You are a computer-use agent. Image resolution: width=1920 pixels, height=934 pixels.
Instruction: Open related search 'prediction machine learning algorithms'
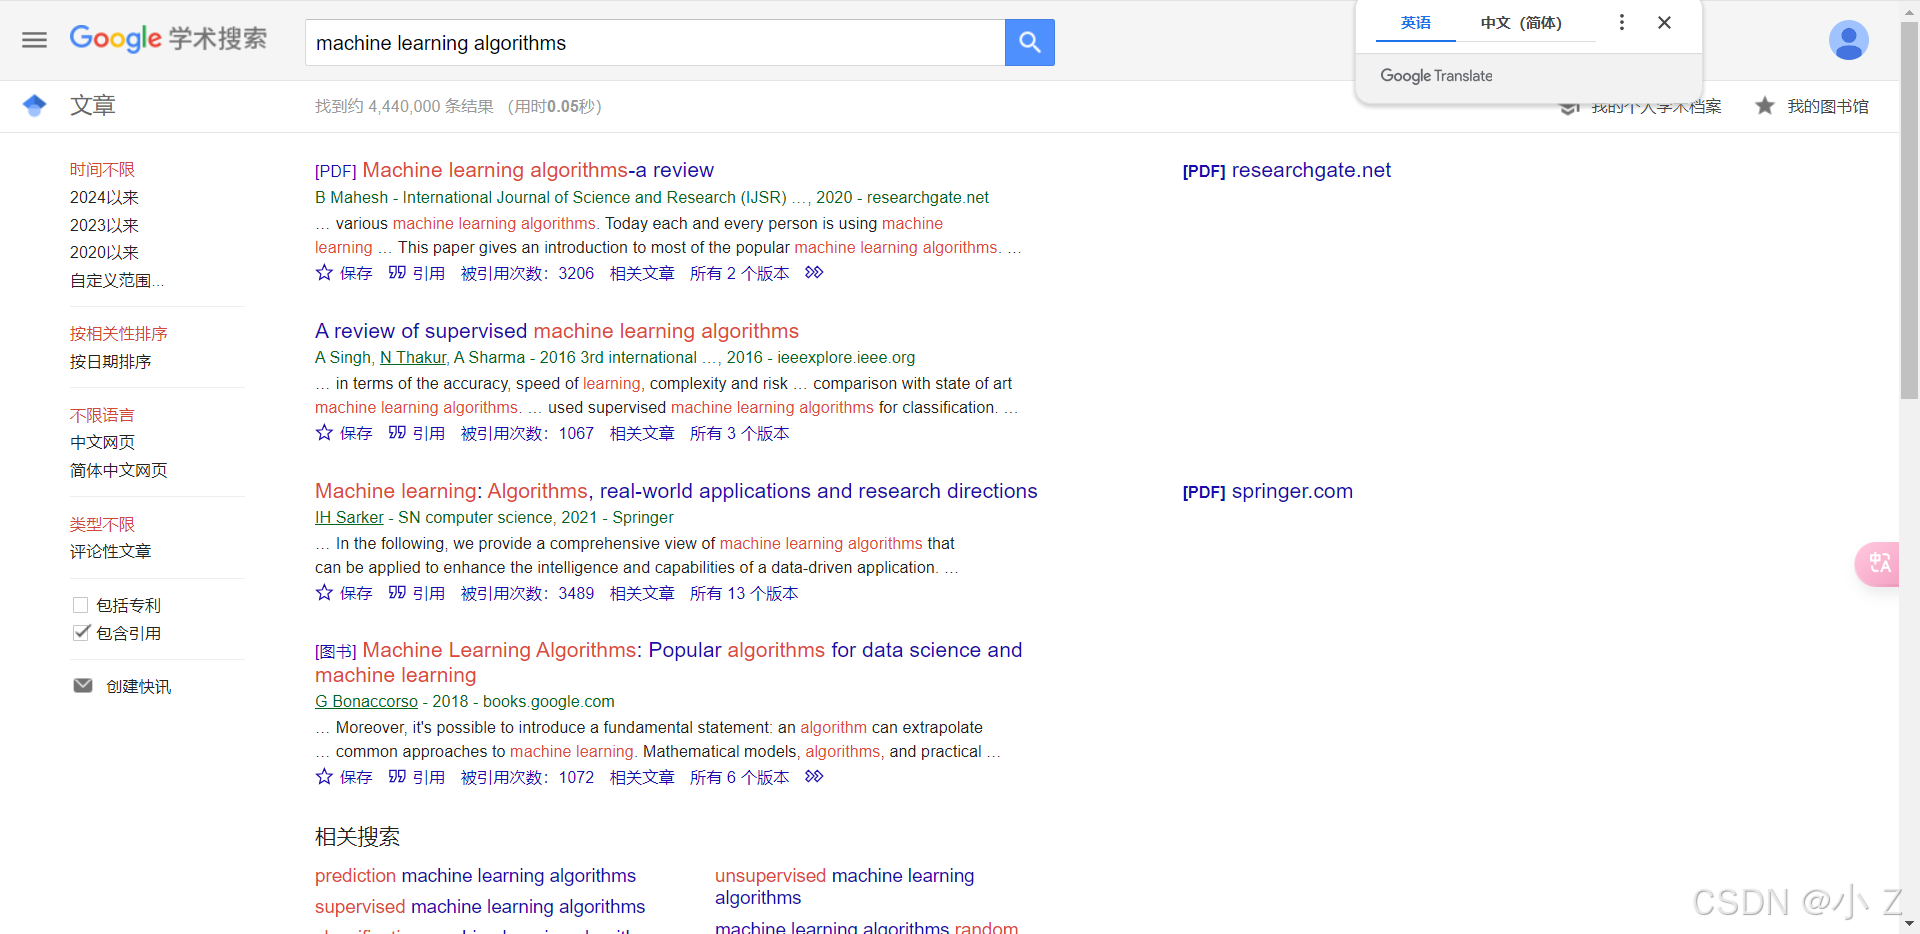[x=475, y=876]
